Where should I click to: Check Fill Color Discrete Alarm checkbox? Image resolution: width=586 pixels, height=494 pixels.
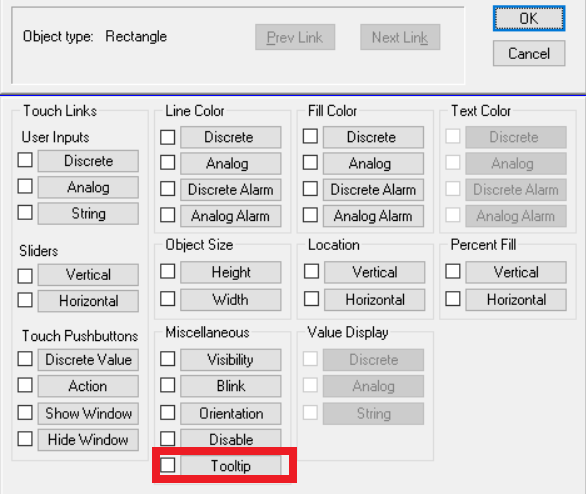point(310,189)
